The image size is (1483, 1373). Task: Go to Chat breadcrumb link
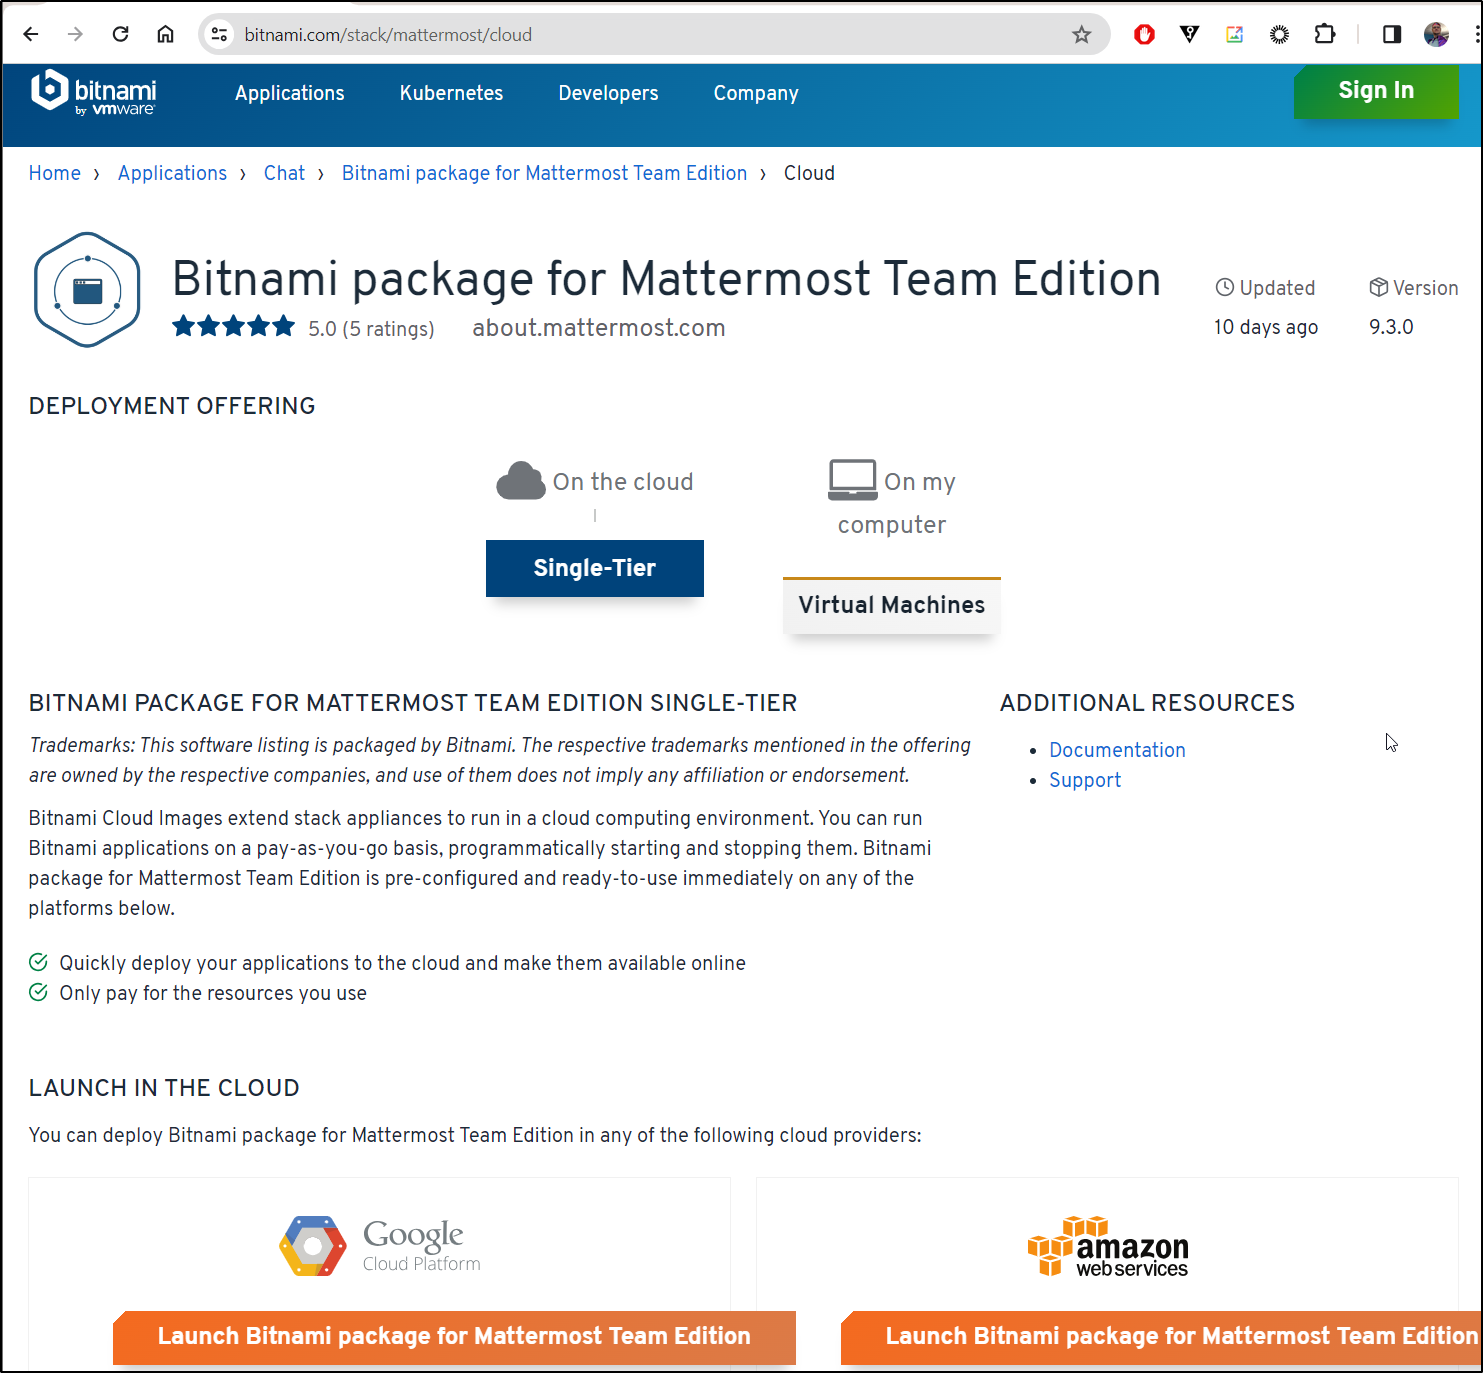[284, 173]
